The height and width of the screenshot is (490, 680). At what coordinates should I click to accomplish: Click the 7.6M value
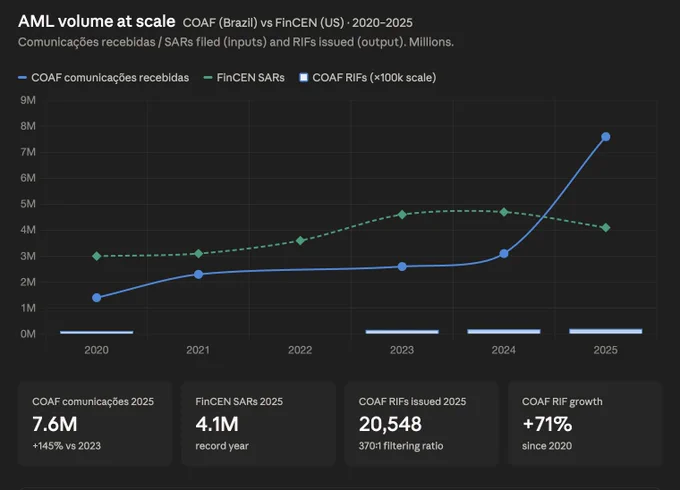tap(55, 424)
